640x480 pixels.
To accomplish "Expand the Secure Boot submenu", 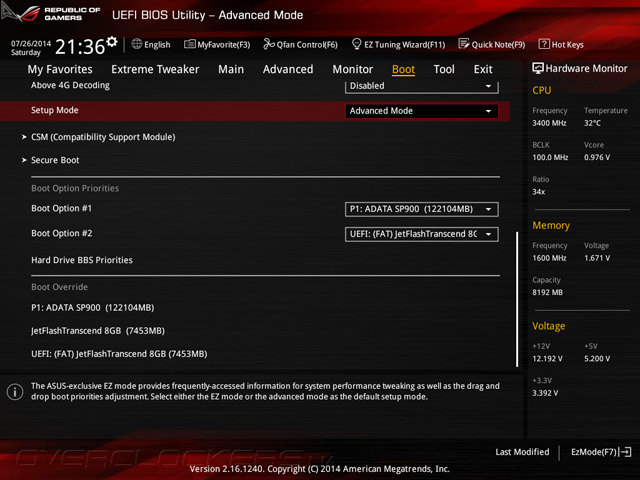I will pyautogui.click(x=55, y=160).
